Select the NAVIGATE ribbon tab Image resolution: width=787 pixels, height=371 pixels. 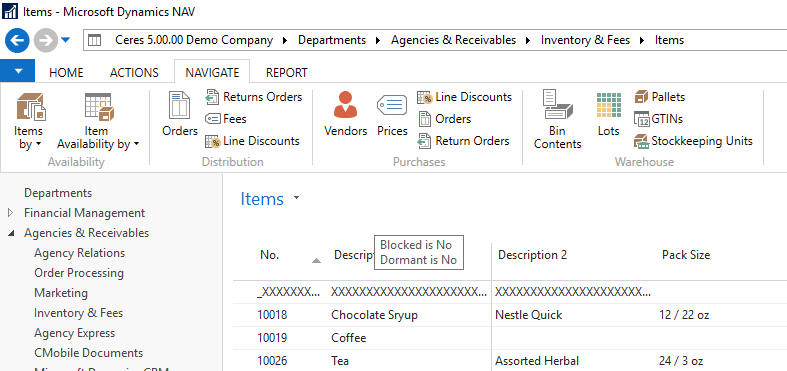[212, 72]
